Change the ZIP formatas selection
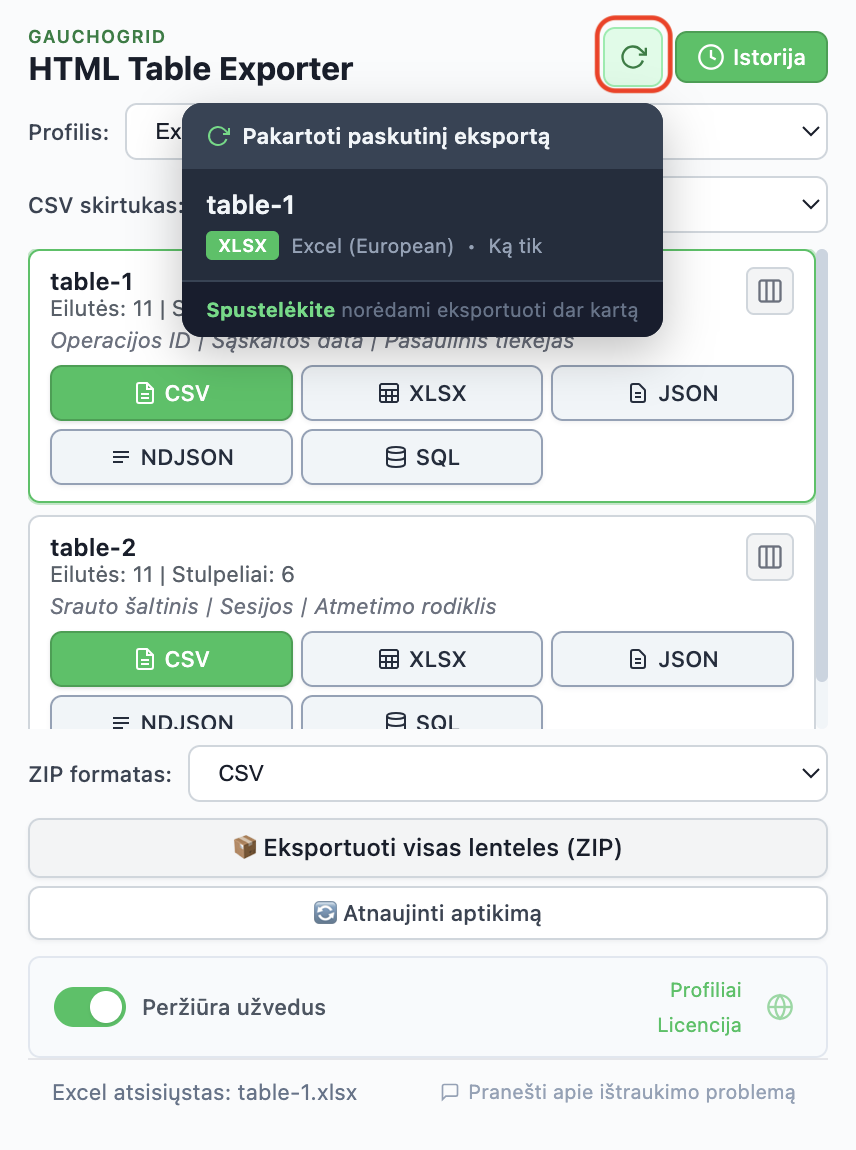Screen dimensions: 856x1150 click(507, 773)
